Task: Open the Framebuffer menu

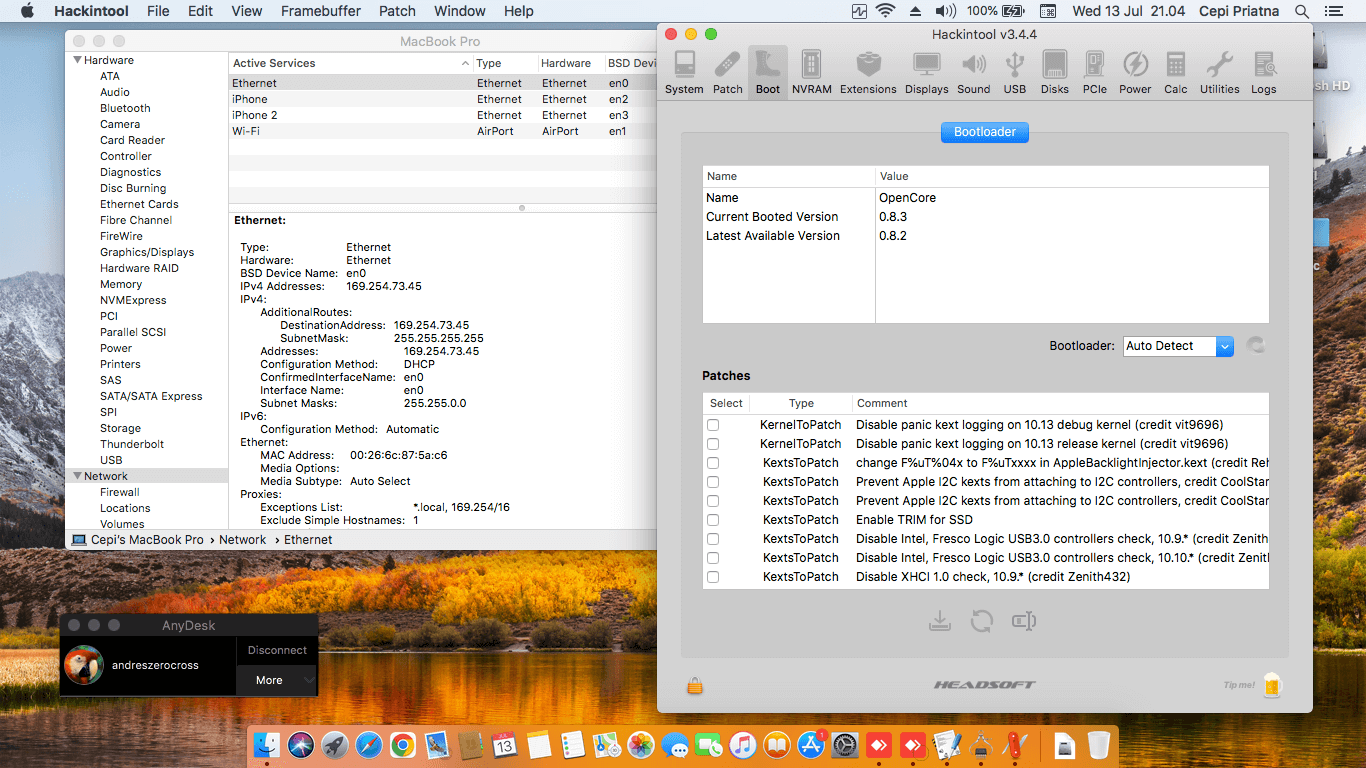Action: [320, 11]
